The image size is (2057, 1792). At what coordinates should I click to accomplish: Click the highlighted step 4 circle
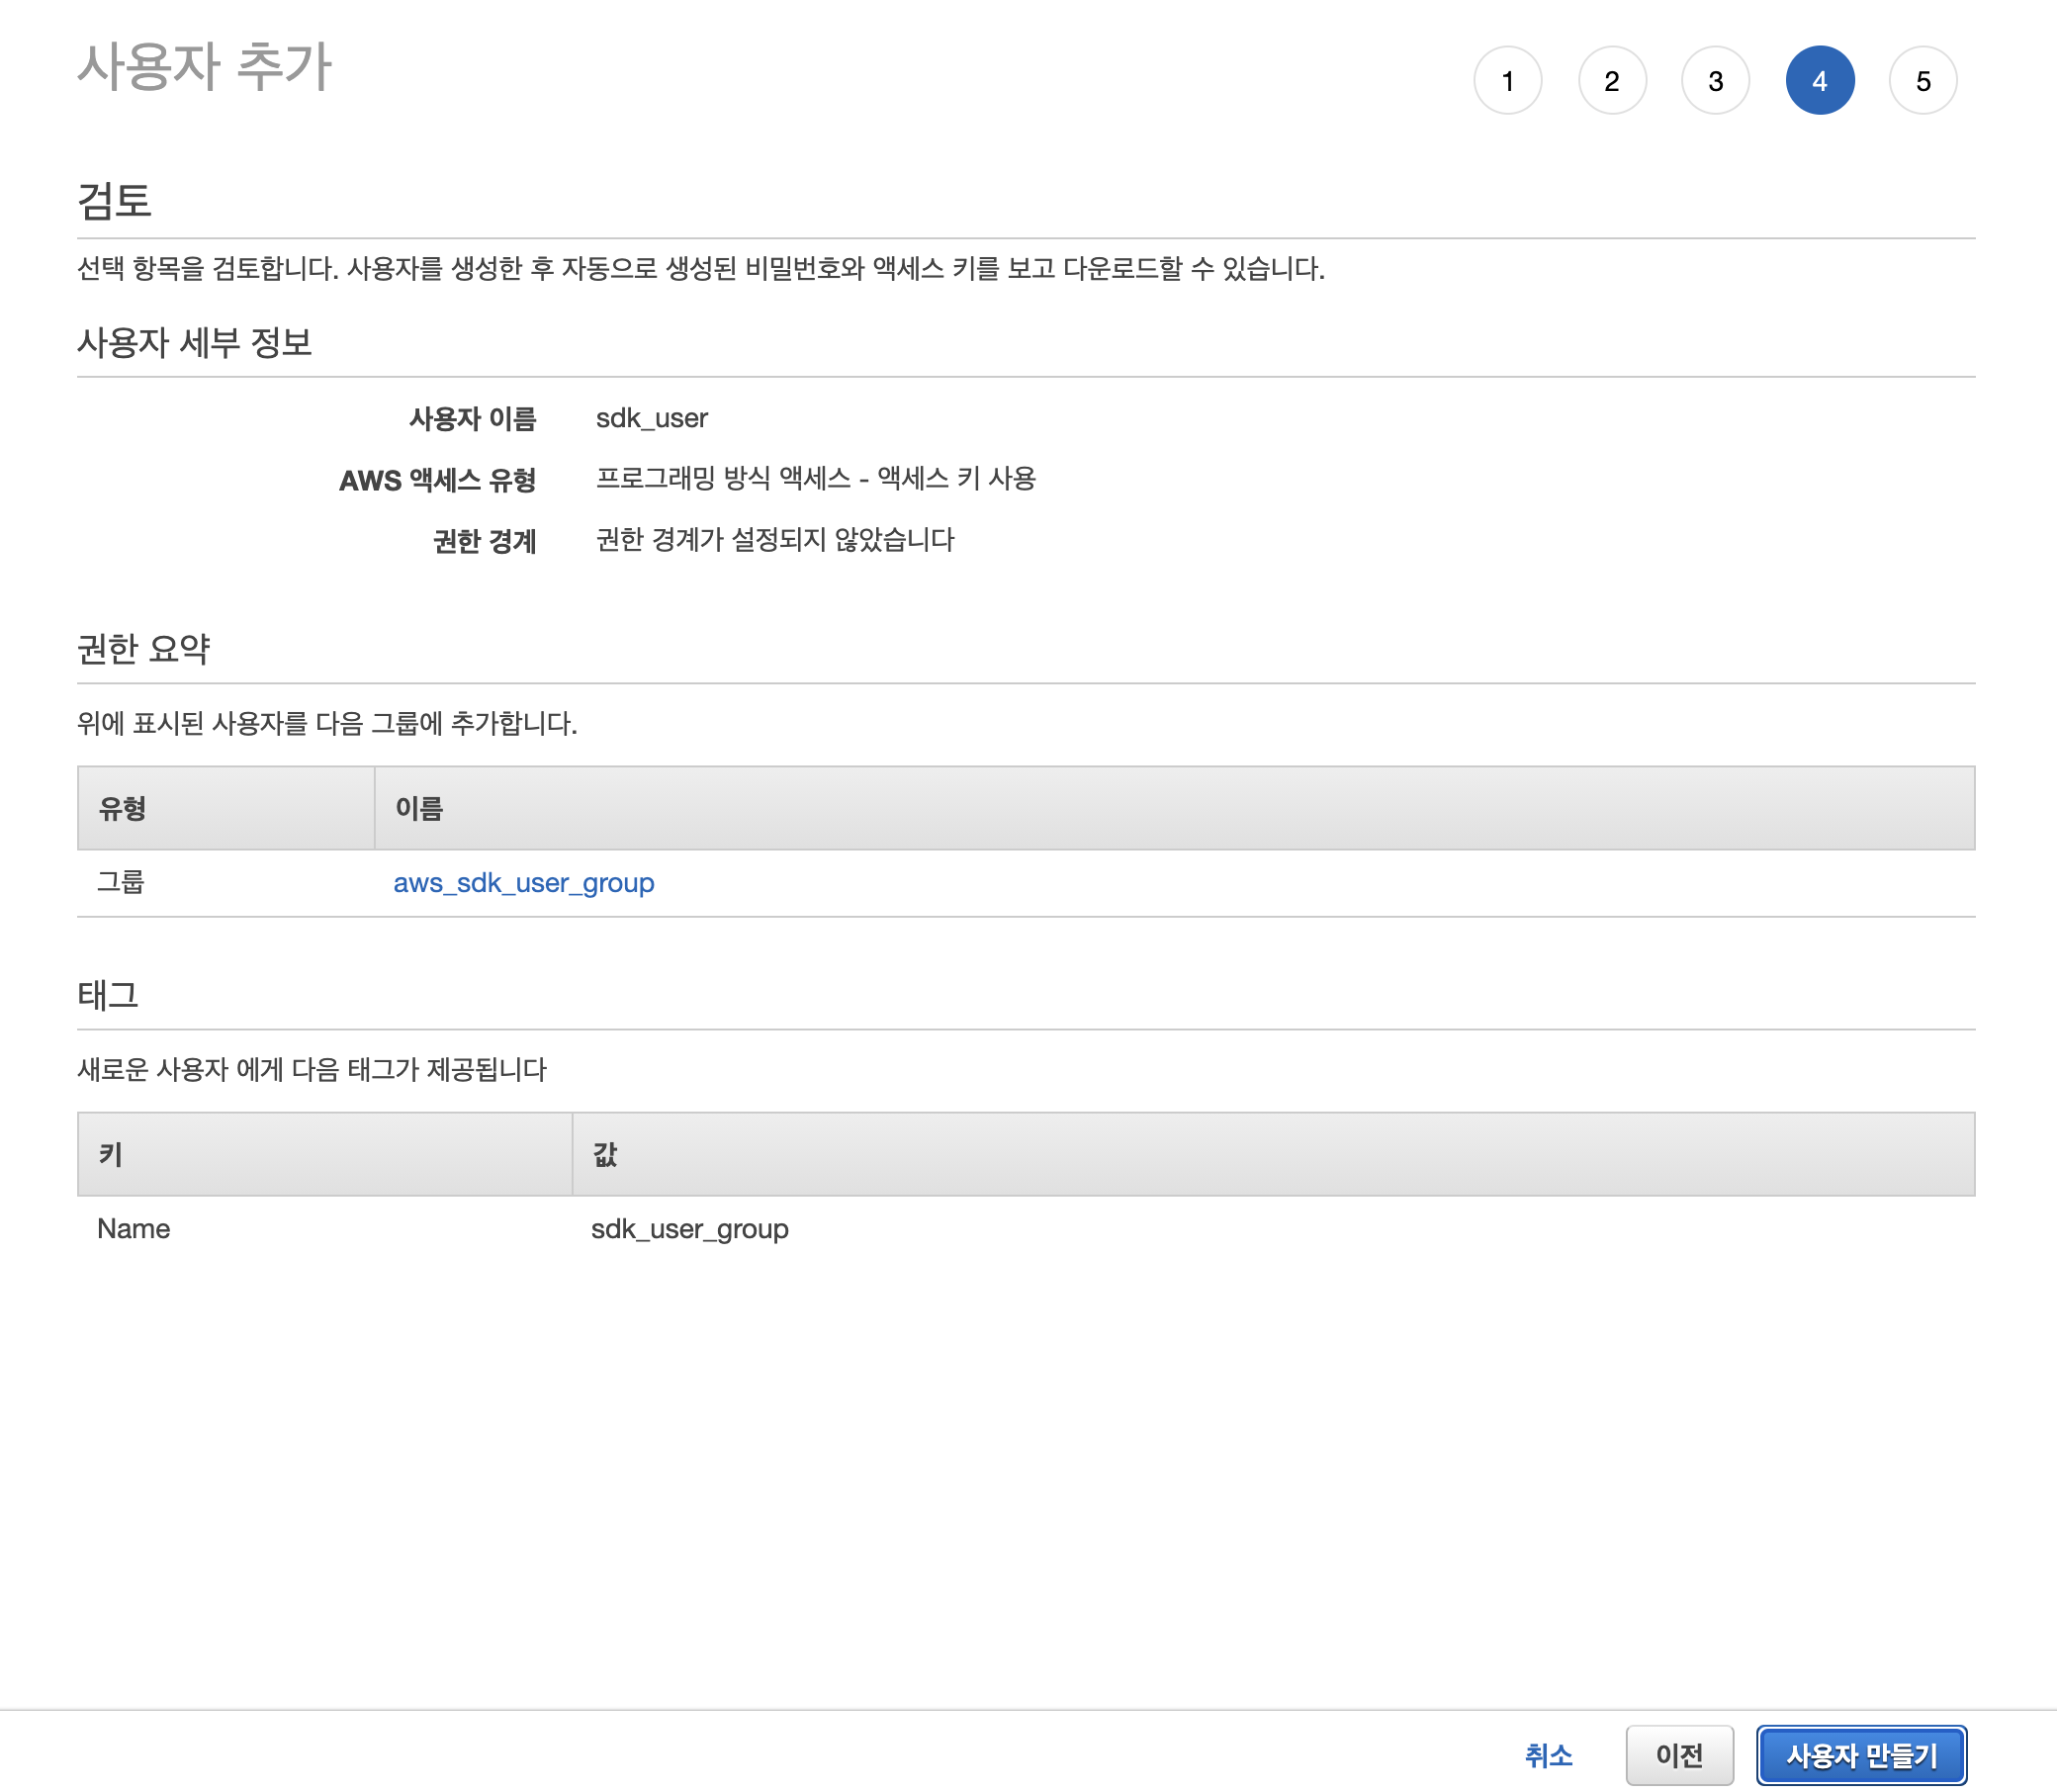pos(1819,81)
